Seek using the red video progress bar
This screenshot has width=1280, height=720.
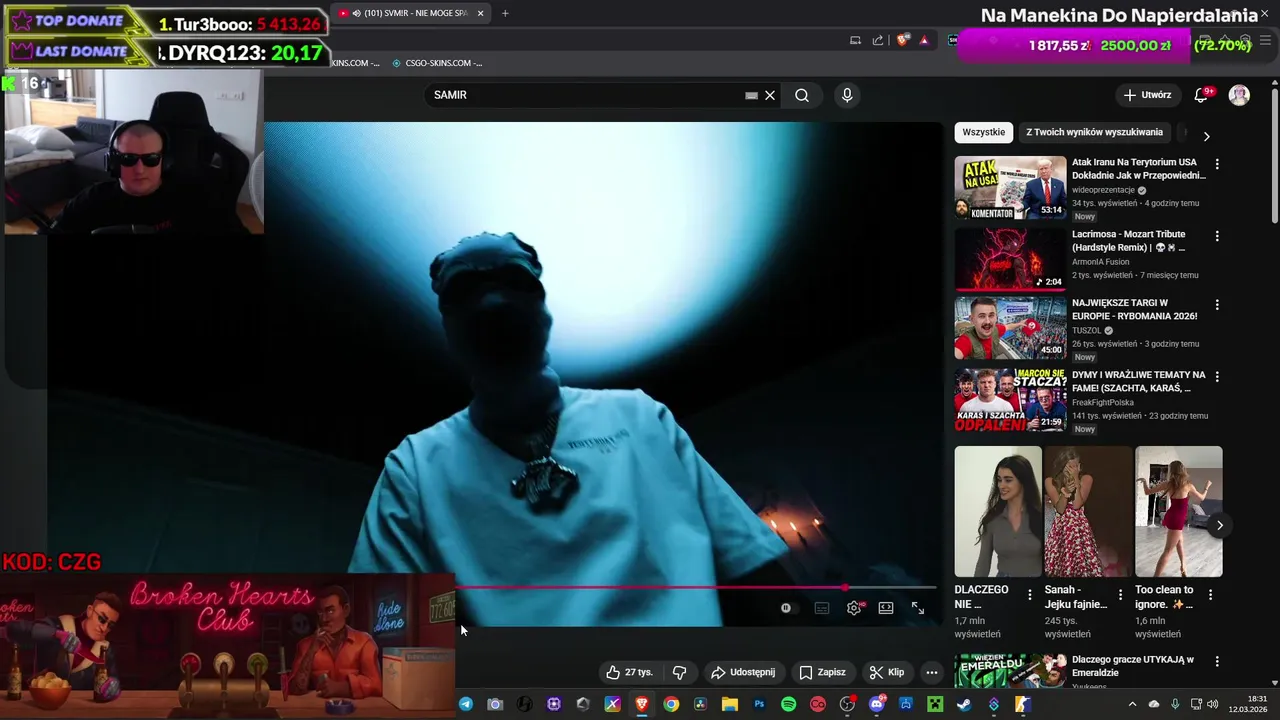pos(695,588)
